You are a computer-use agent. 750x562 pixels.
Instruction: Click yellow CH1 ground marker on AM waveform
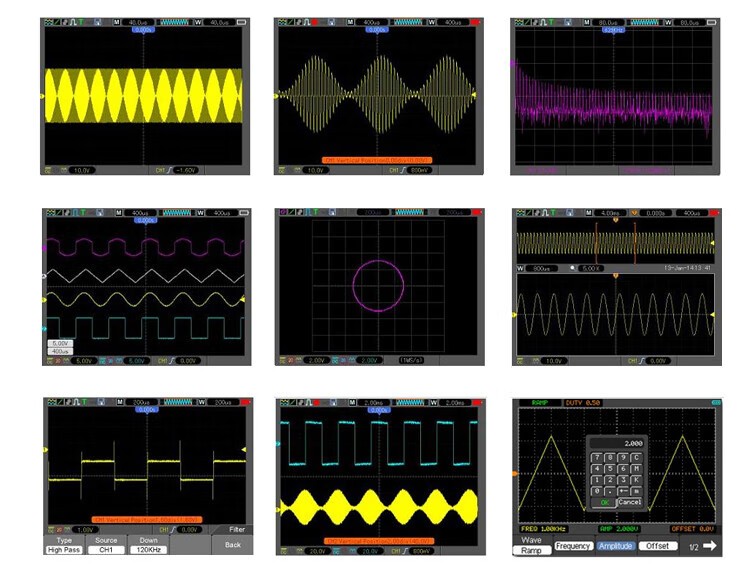pos(42,96)
